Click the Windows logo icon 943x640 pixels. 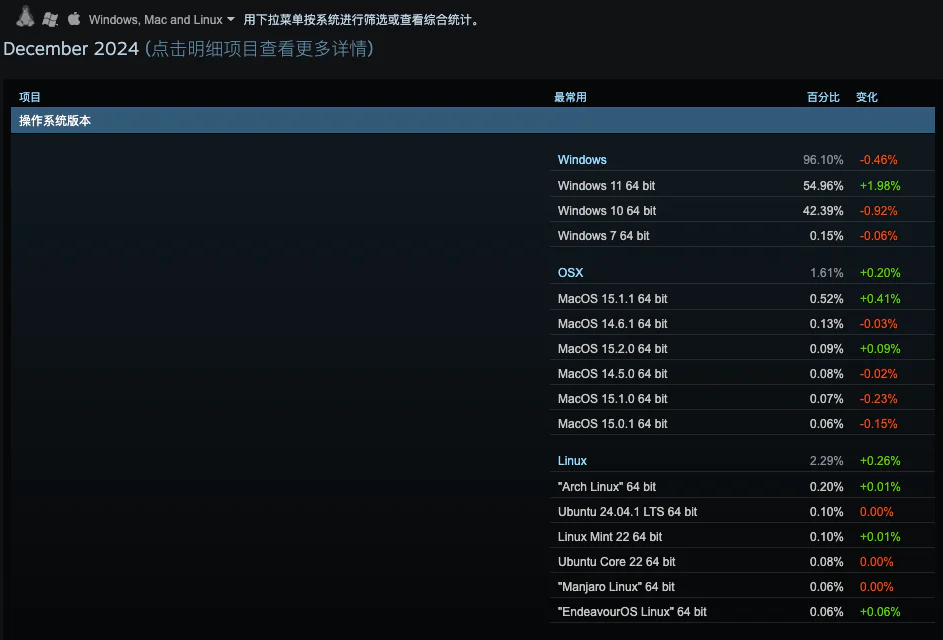(x=50, y=19)
